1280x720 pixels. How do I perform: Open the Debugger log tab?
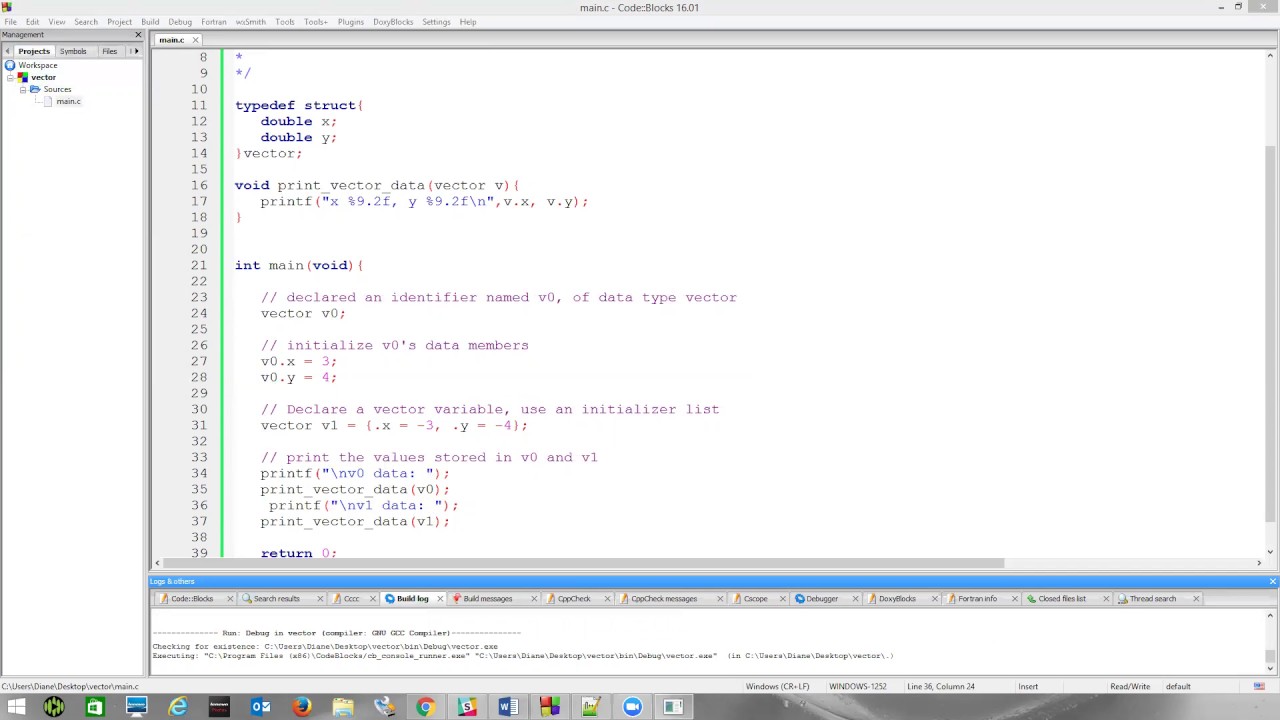pos(821,598)
